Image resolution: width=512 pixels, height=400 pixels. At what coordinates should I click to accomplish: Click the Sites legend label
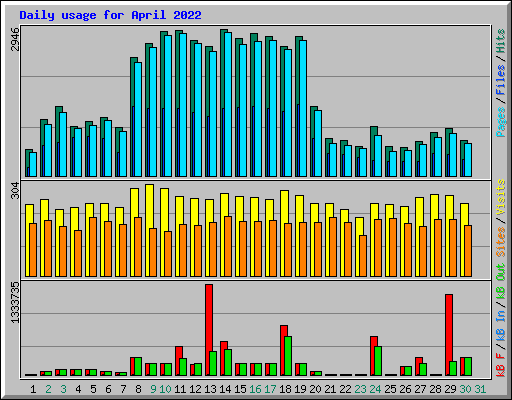tap(501, 241)
